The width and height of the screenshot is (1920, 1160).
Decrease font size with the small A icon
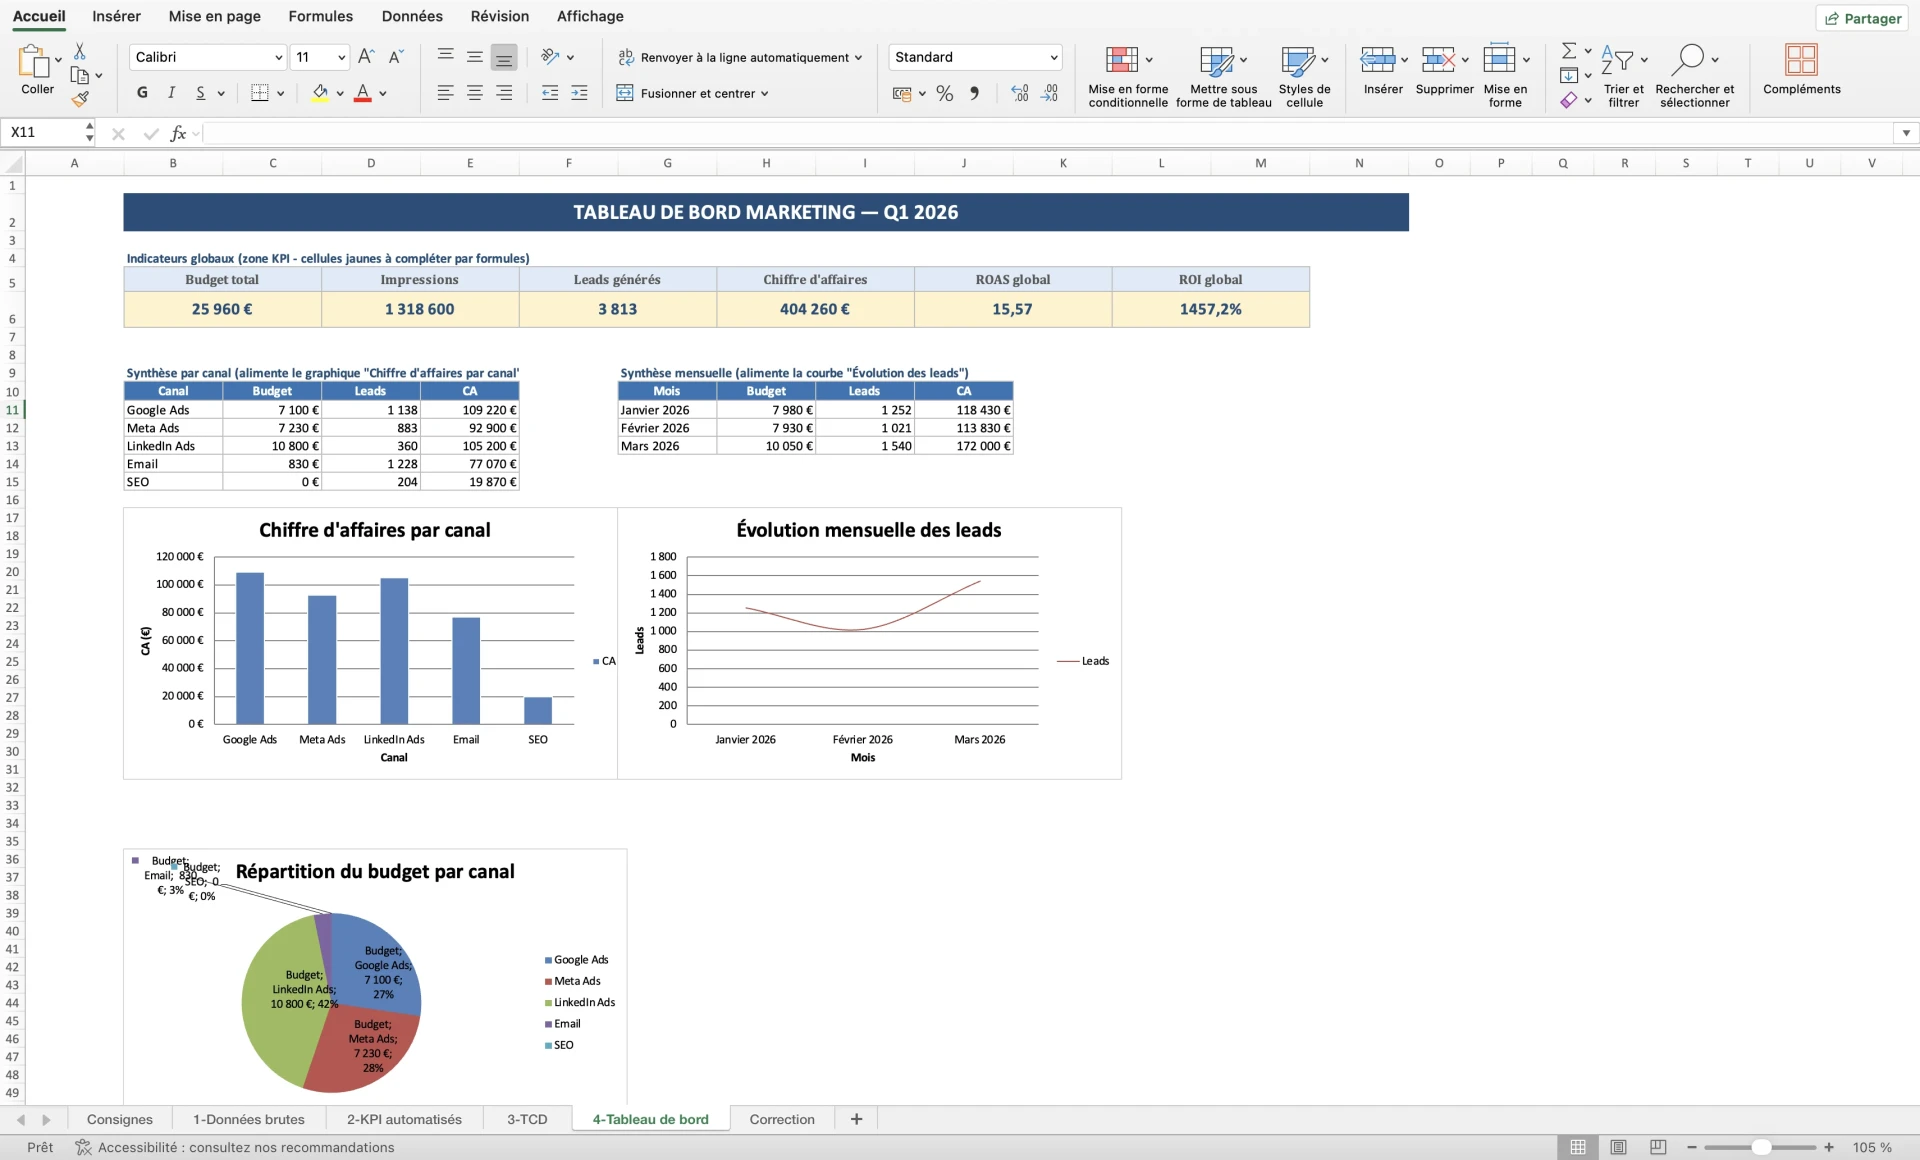click(x=396, y=57)
